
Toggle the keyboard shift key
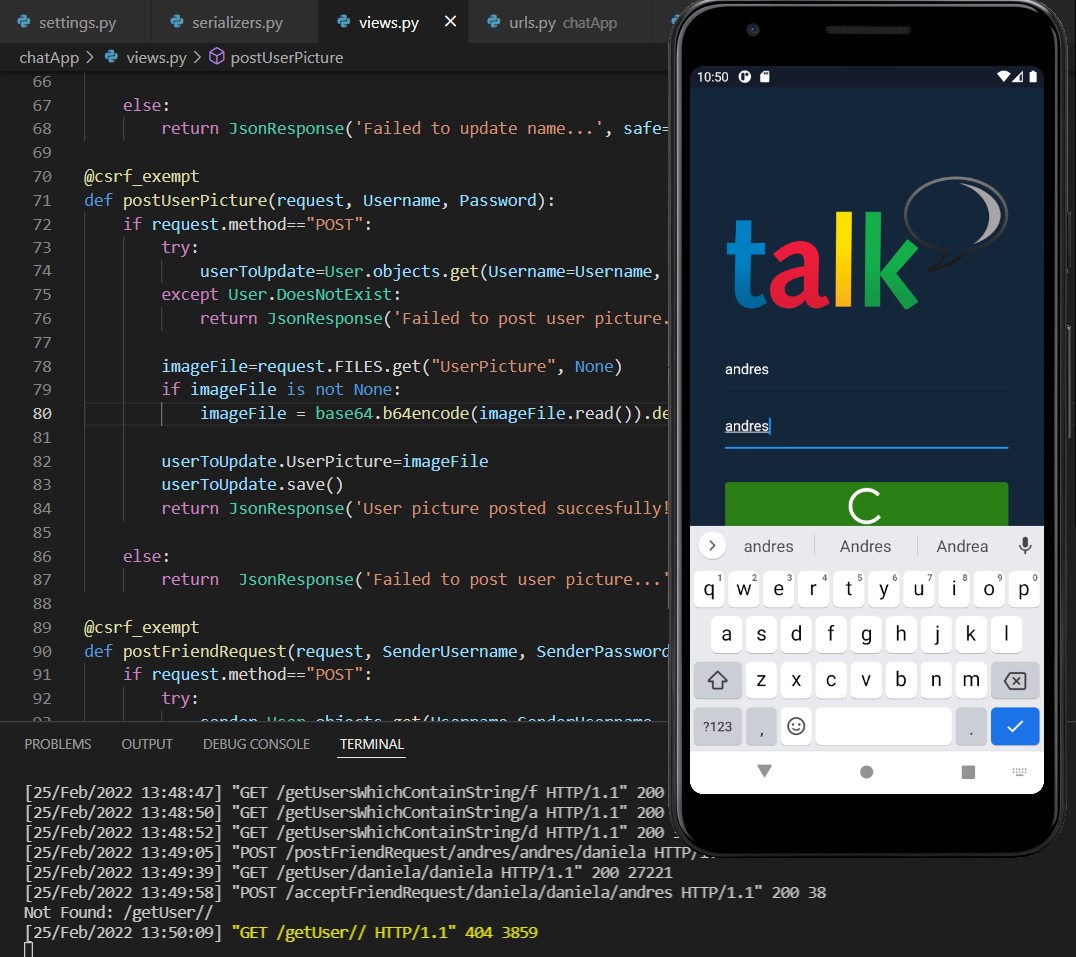tap(717, 680)
